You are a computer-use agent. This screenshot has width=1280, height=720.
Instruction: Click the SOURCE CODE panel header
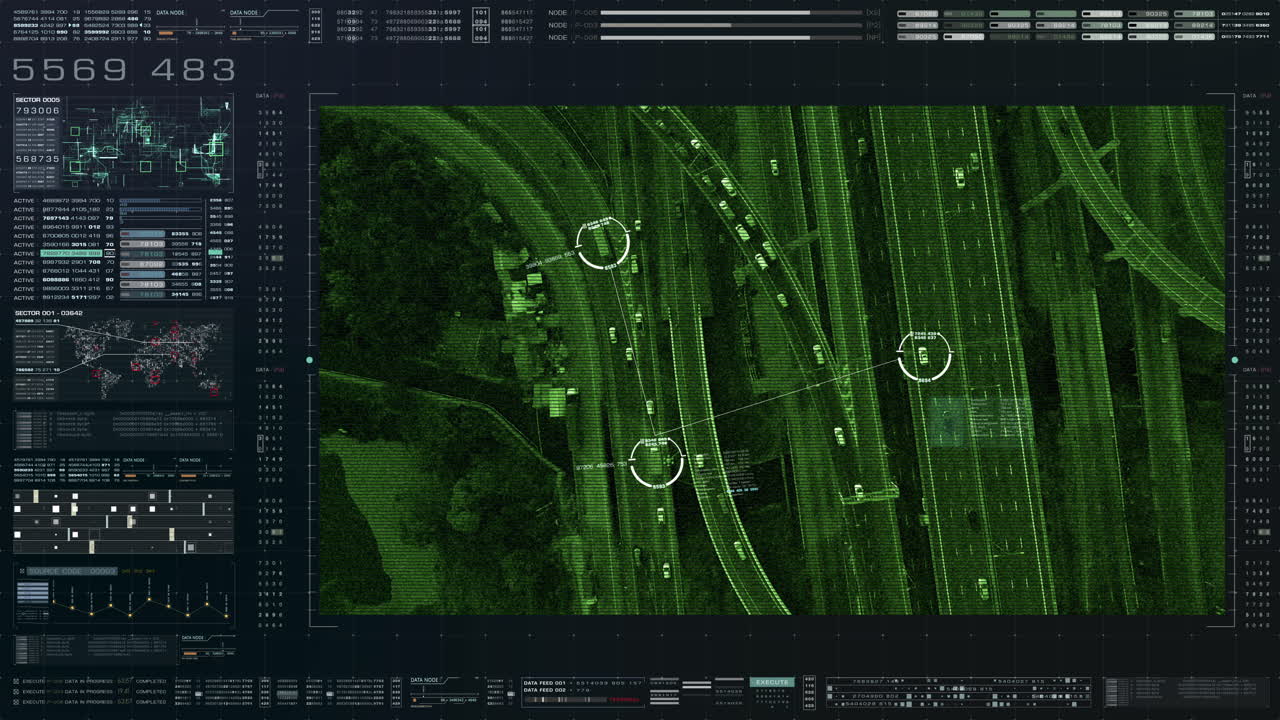point(72,571)
